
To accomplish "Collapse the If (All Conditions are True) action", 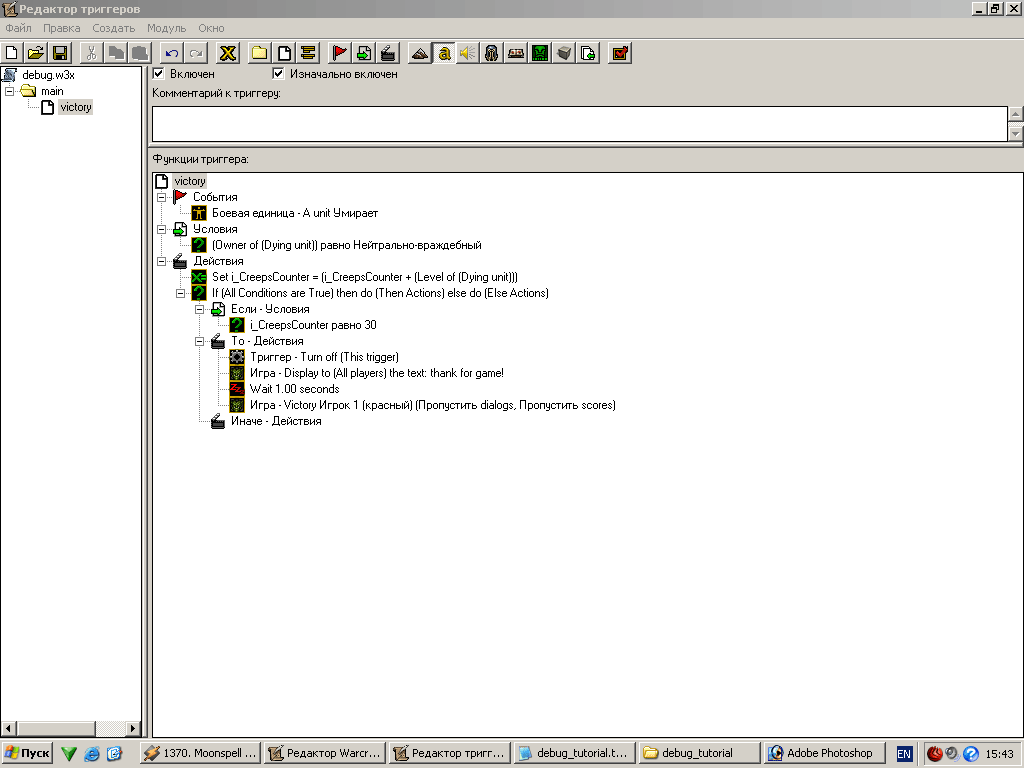I will pyautogui.click(x=180, y=293).
